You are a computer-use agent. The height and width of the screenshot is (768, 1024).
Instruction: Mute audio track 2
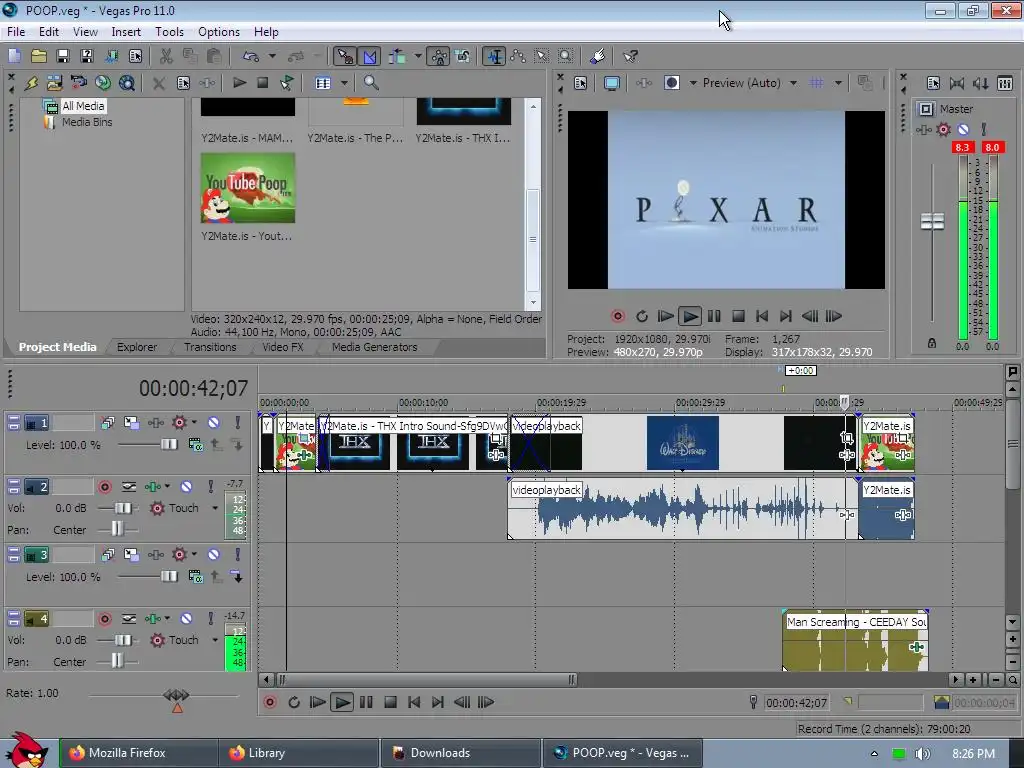point(186,487)
